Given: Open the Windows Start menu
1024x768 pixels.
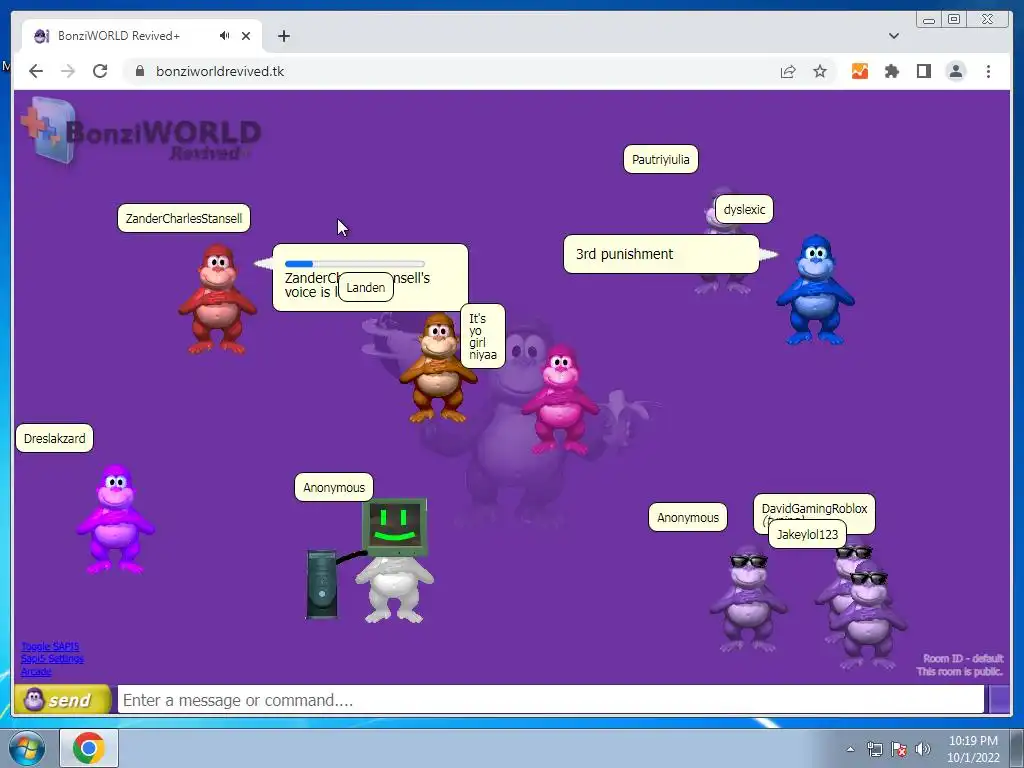Looking at the screenshot, I should tap(26, 748).
